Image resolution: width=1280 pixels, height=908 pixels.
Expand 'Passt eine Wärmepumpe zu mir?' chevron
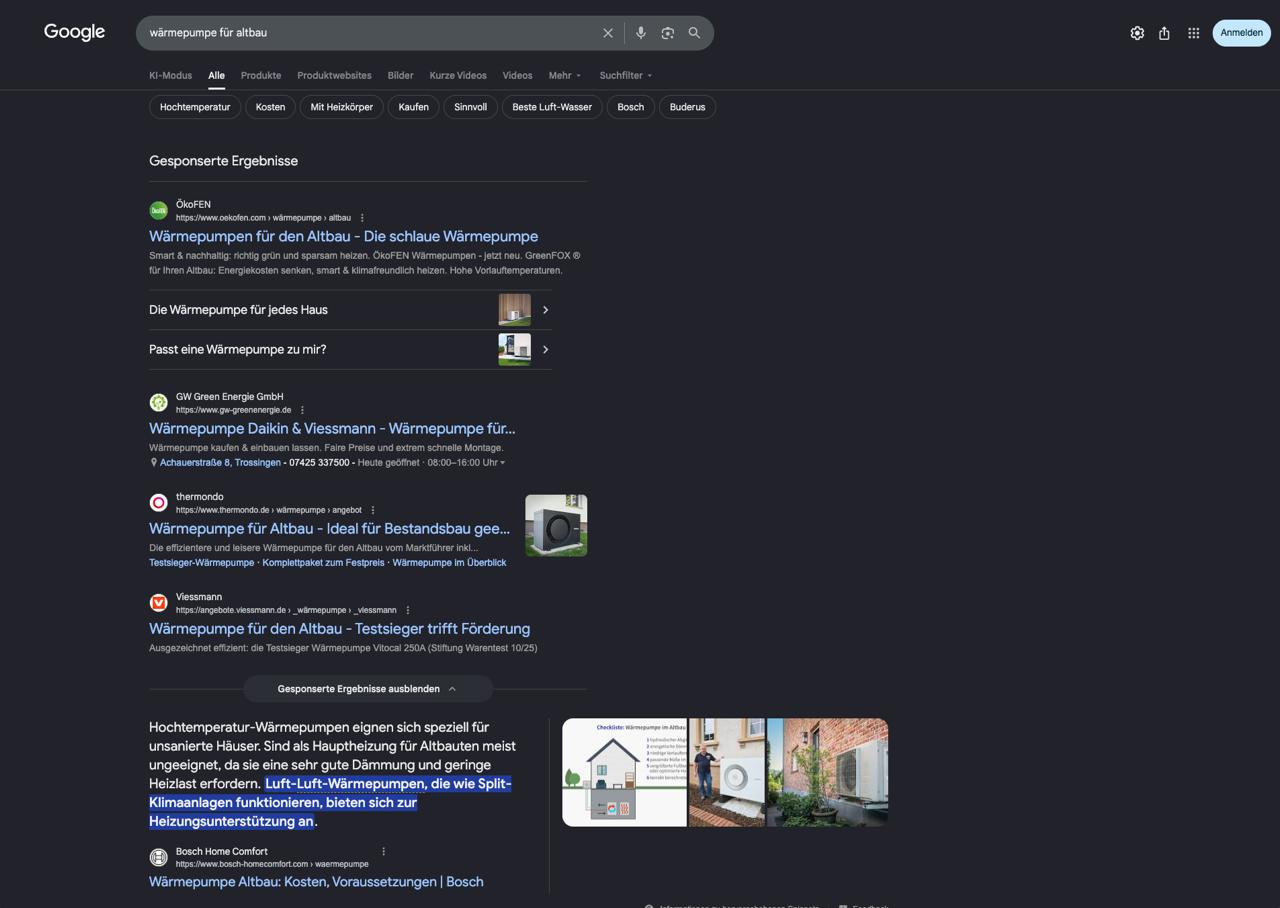(545, 350)
